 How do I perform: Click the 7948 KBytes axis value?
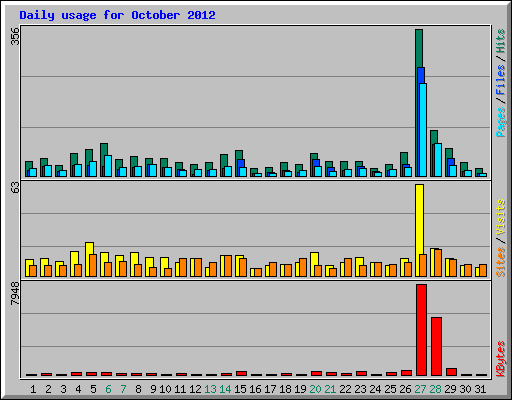(x=15, y=293)
